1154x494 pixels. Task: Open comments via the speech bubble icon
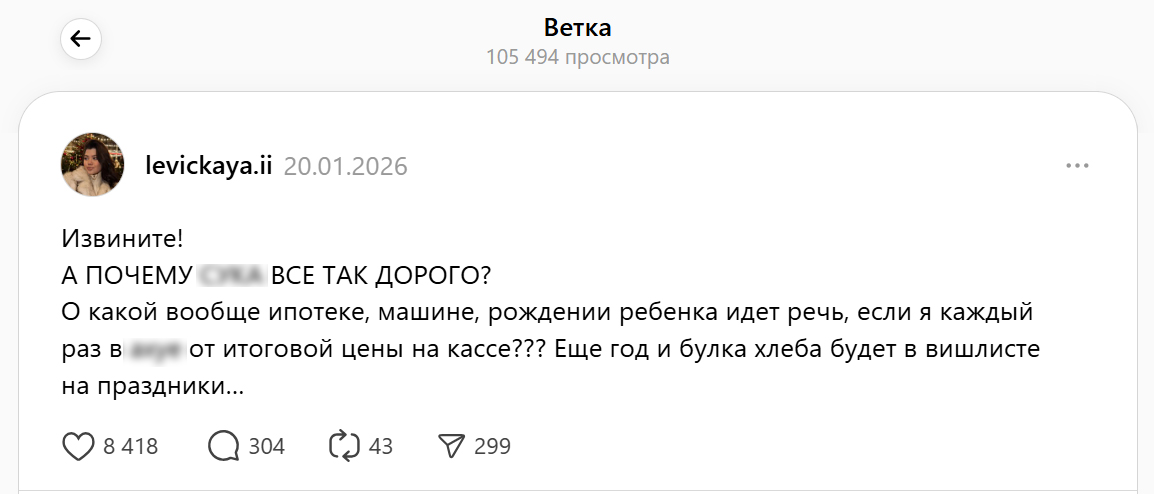222,446
